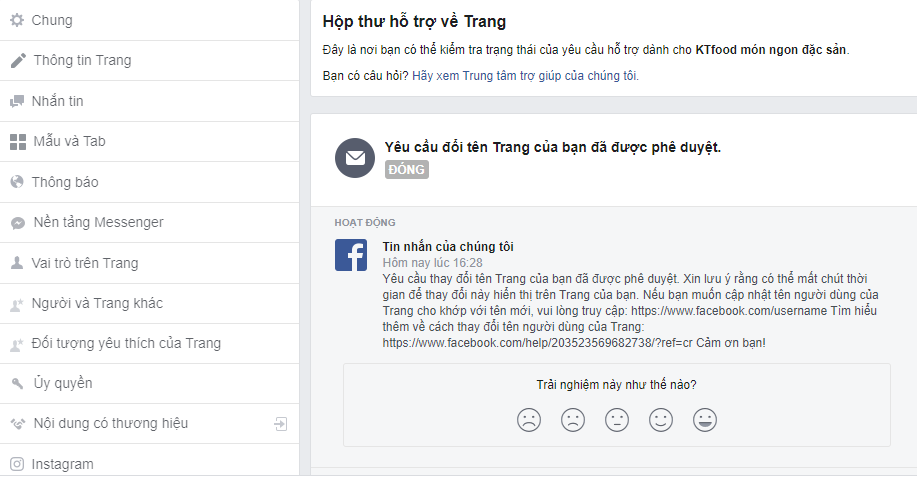Click the globe icon beside Thông báo
Screen dimensions: 917x479
click(17, 182)
